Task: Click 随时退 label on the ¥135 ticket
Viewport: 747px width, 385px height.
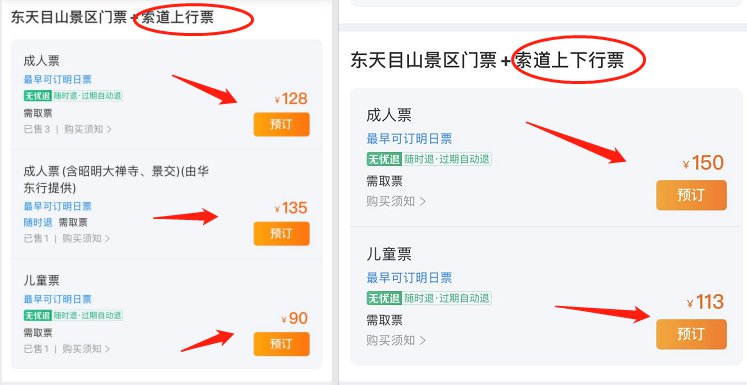Action: tap(38, 223)
